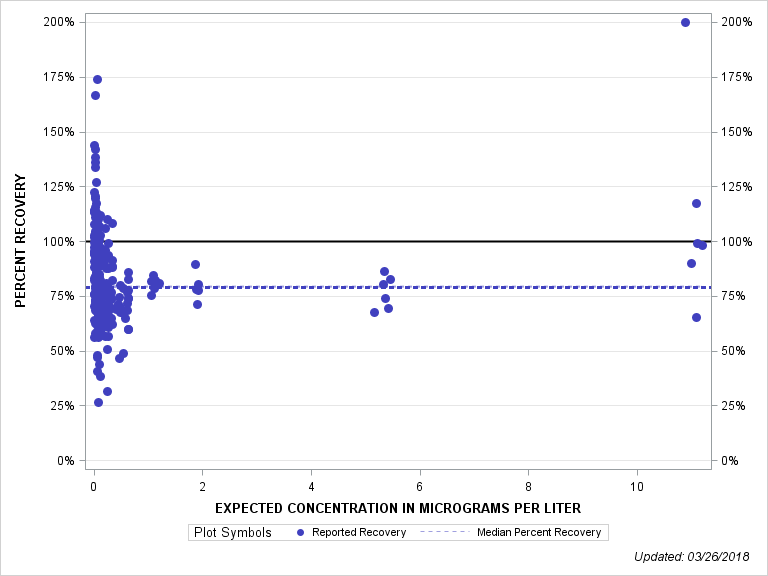Select the point near 117% at far right
This screenshot has height=576, width=768.
tap(696, 203)
